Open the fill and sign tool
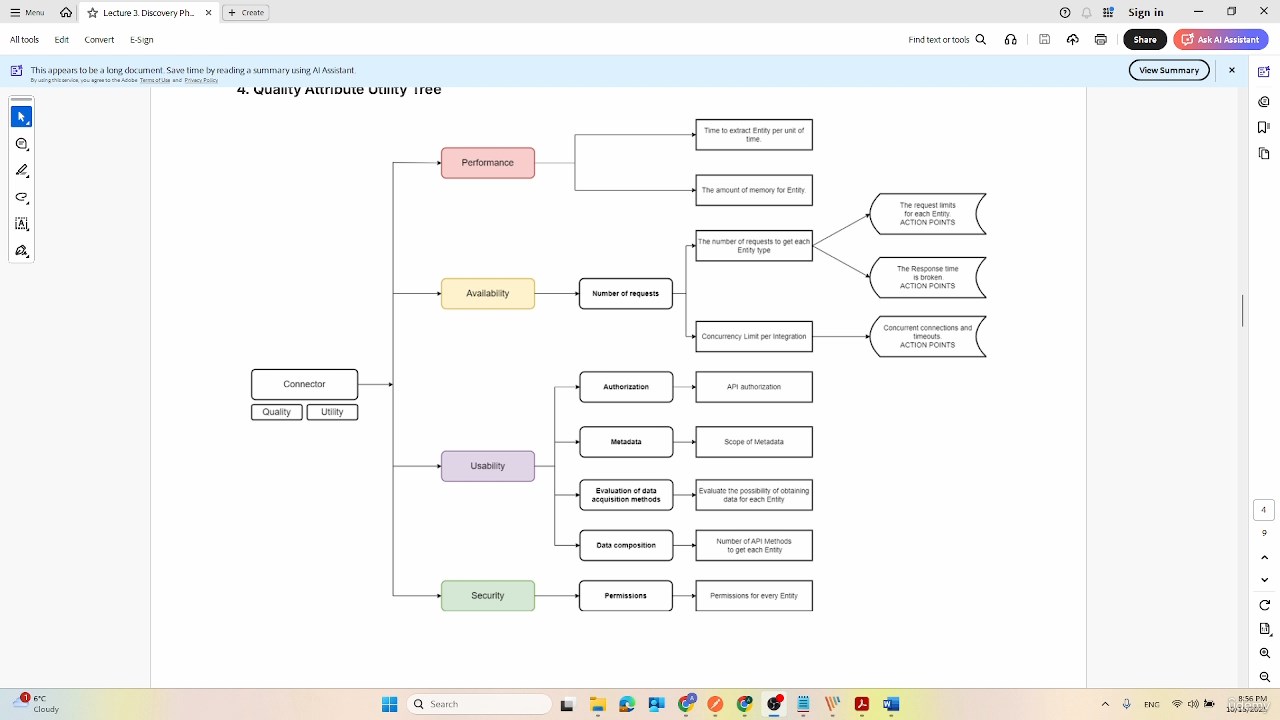Image resolution: width=1280 pixels, height=720 pixels. (21, 251)
